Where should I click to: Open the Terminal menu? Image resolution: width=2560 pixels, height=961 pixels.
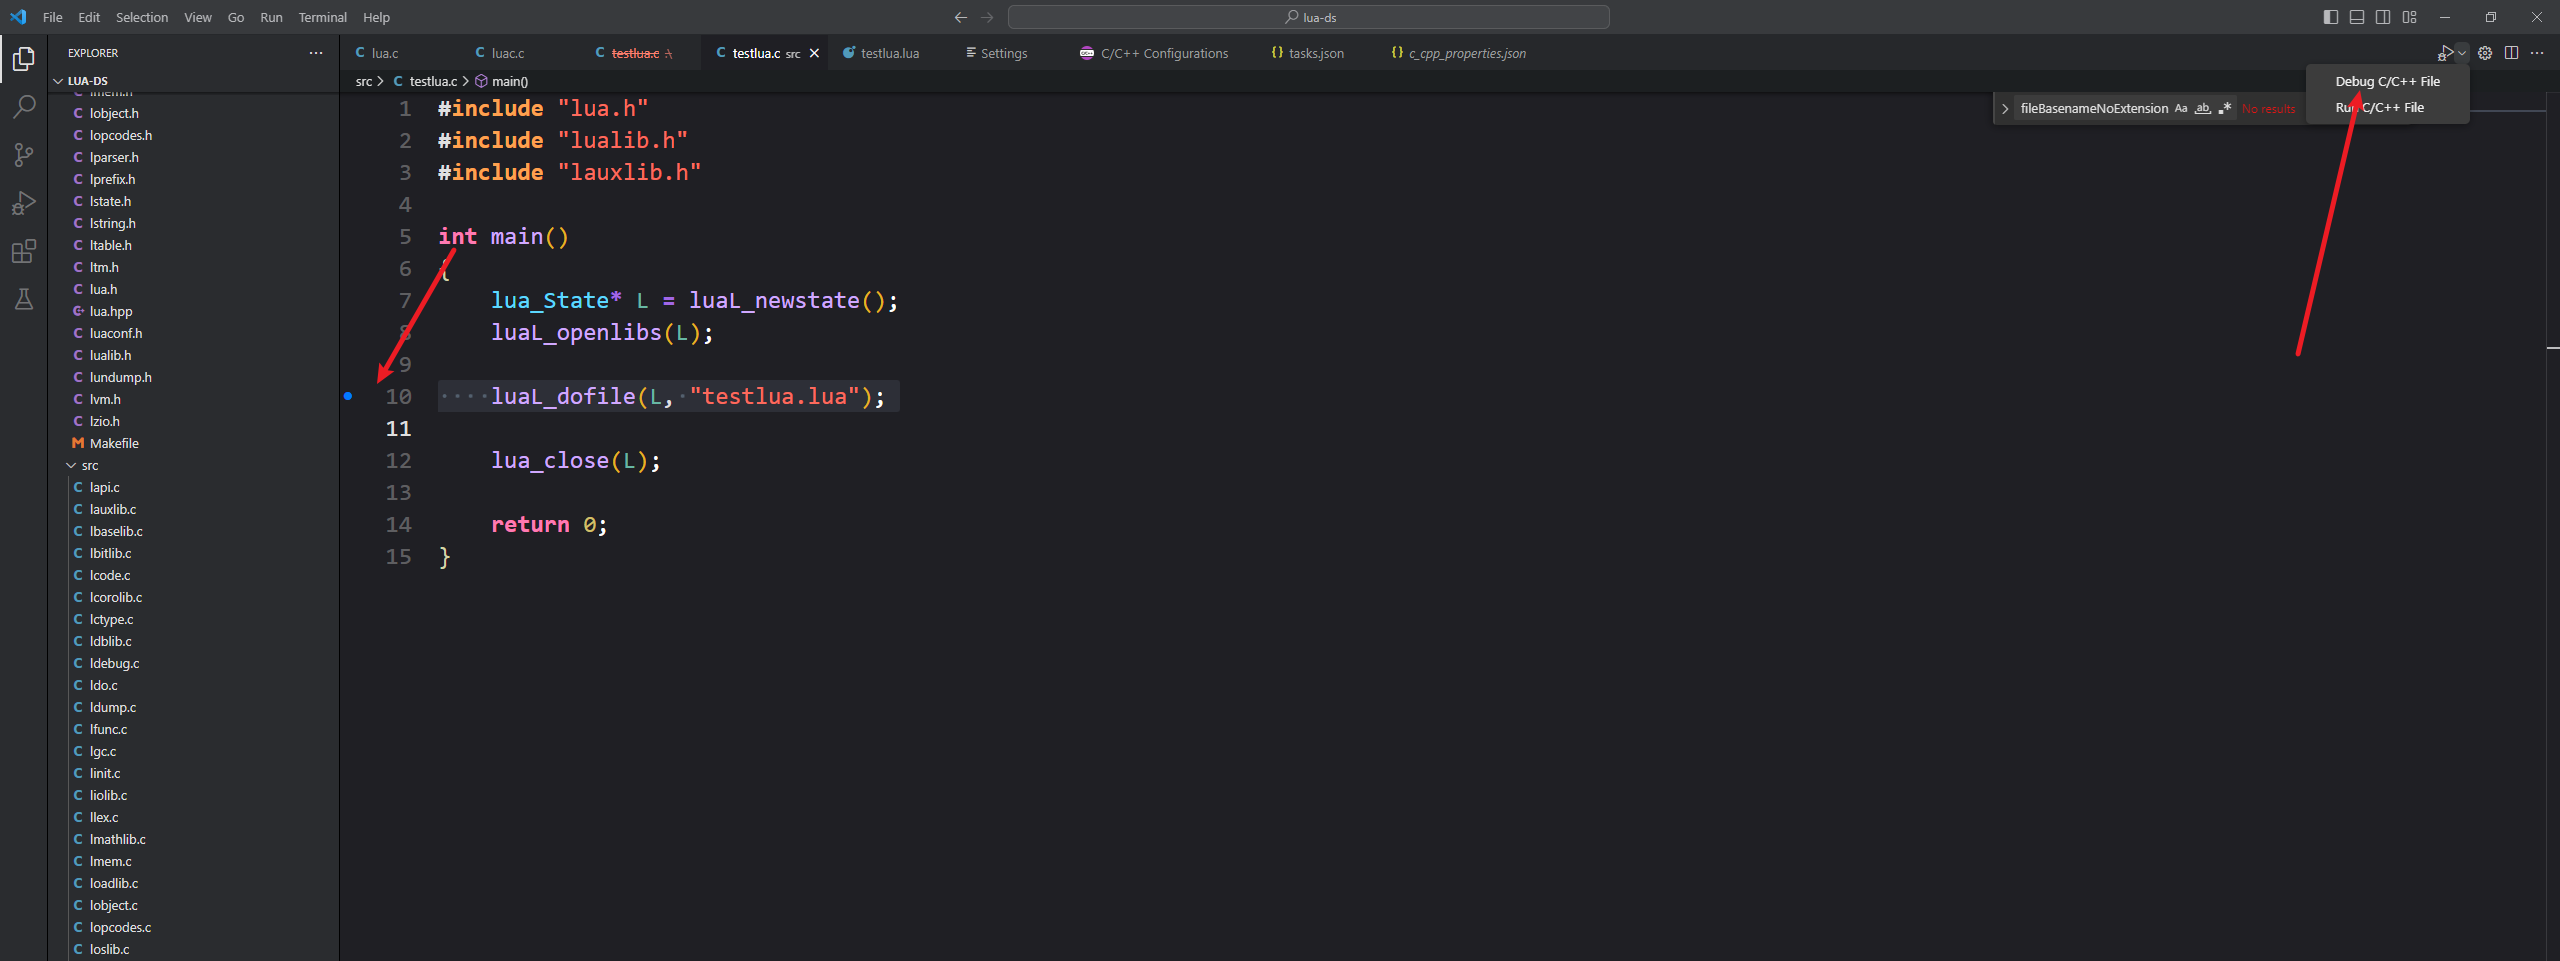pos(322,17)
